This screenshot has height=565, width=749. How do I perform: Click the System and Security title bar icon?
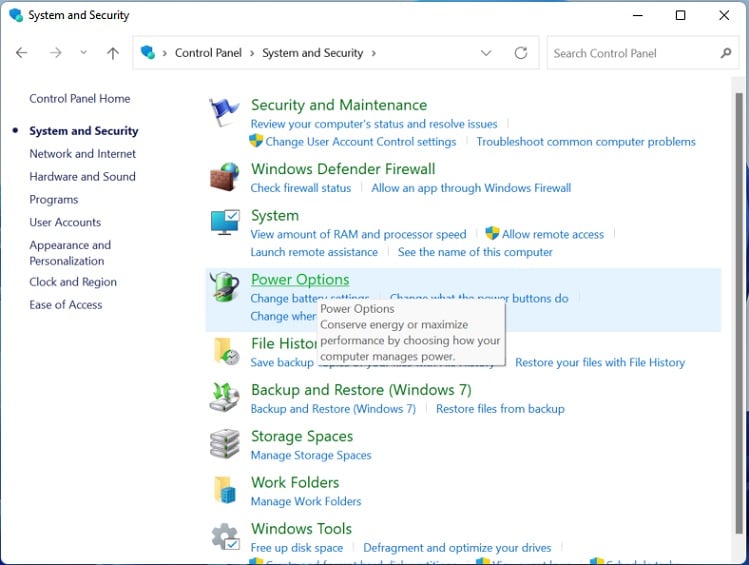point(16,15)
